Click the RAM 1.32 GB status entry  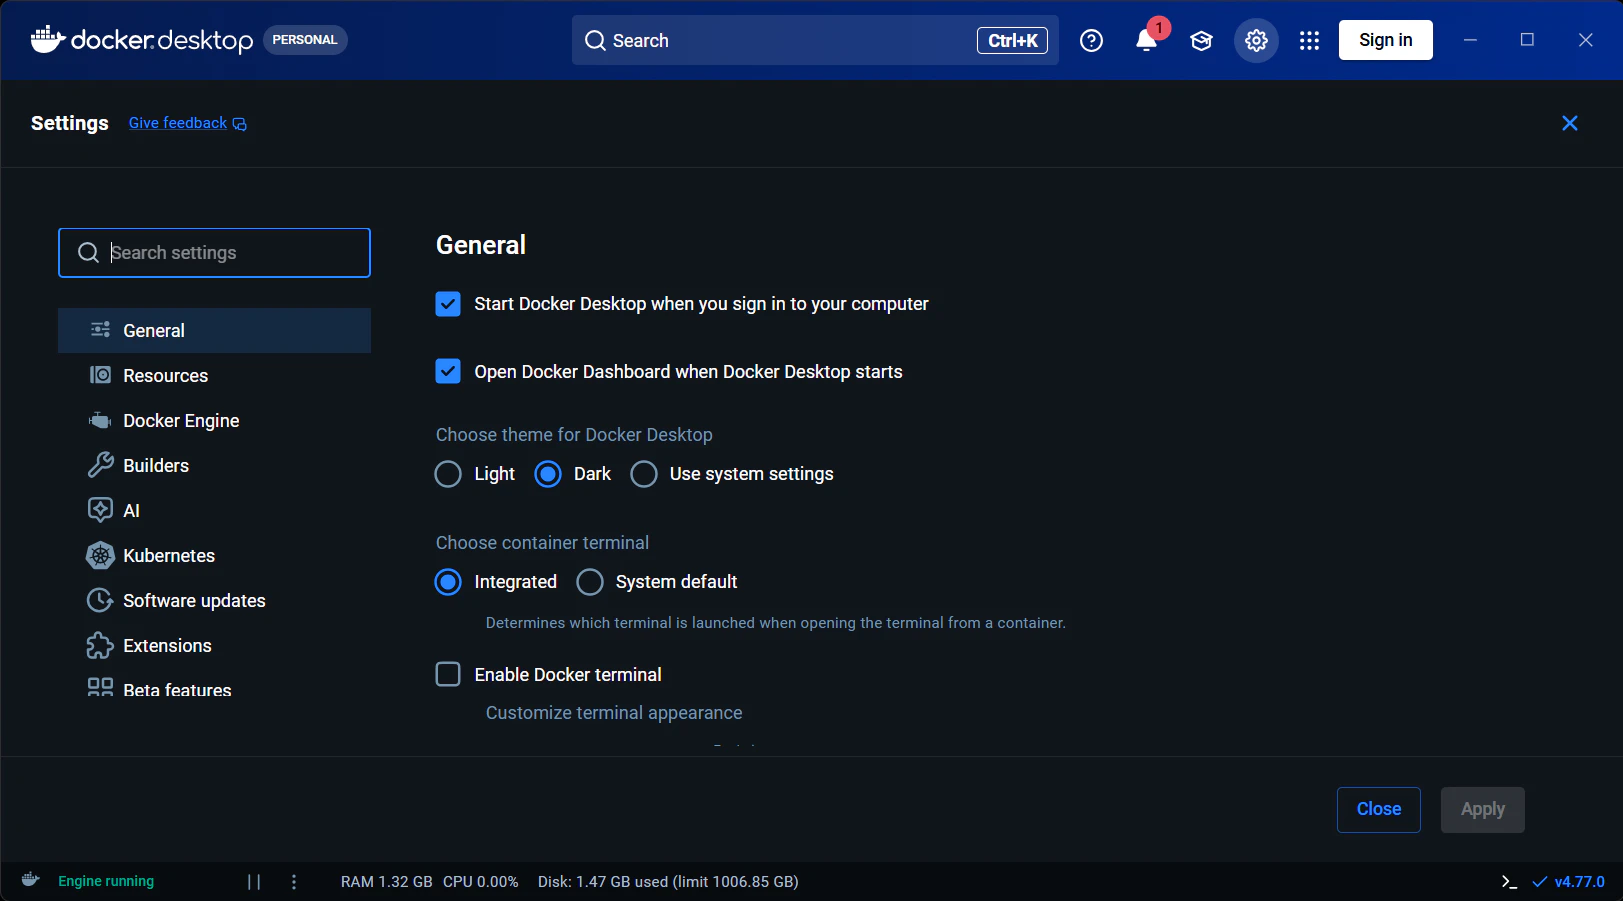[x=386, y=881]
